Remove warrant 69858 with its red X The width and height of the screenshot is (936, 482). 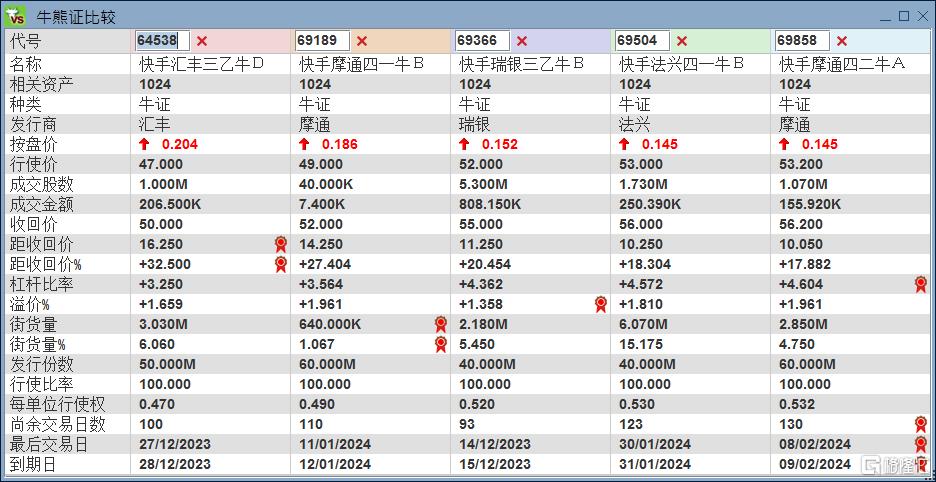pyautogui.click(x=842, y=41)
